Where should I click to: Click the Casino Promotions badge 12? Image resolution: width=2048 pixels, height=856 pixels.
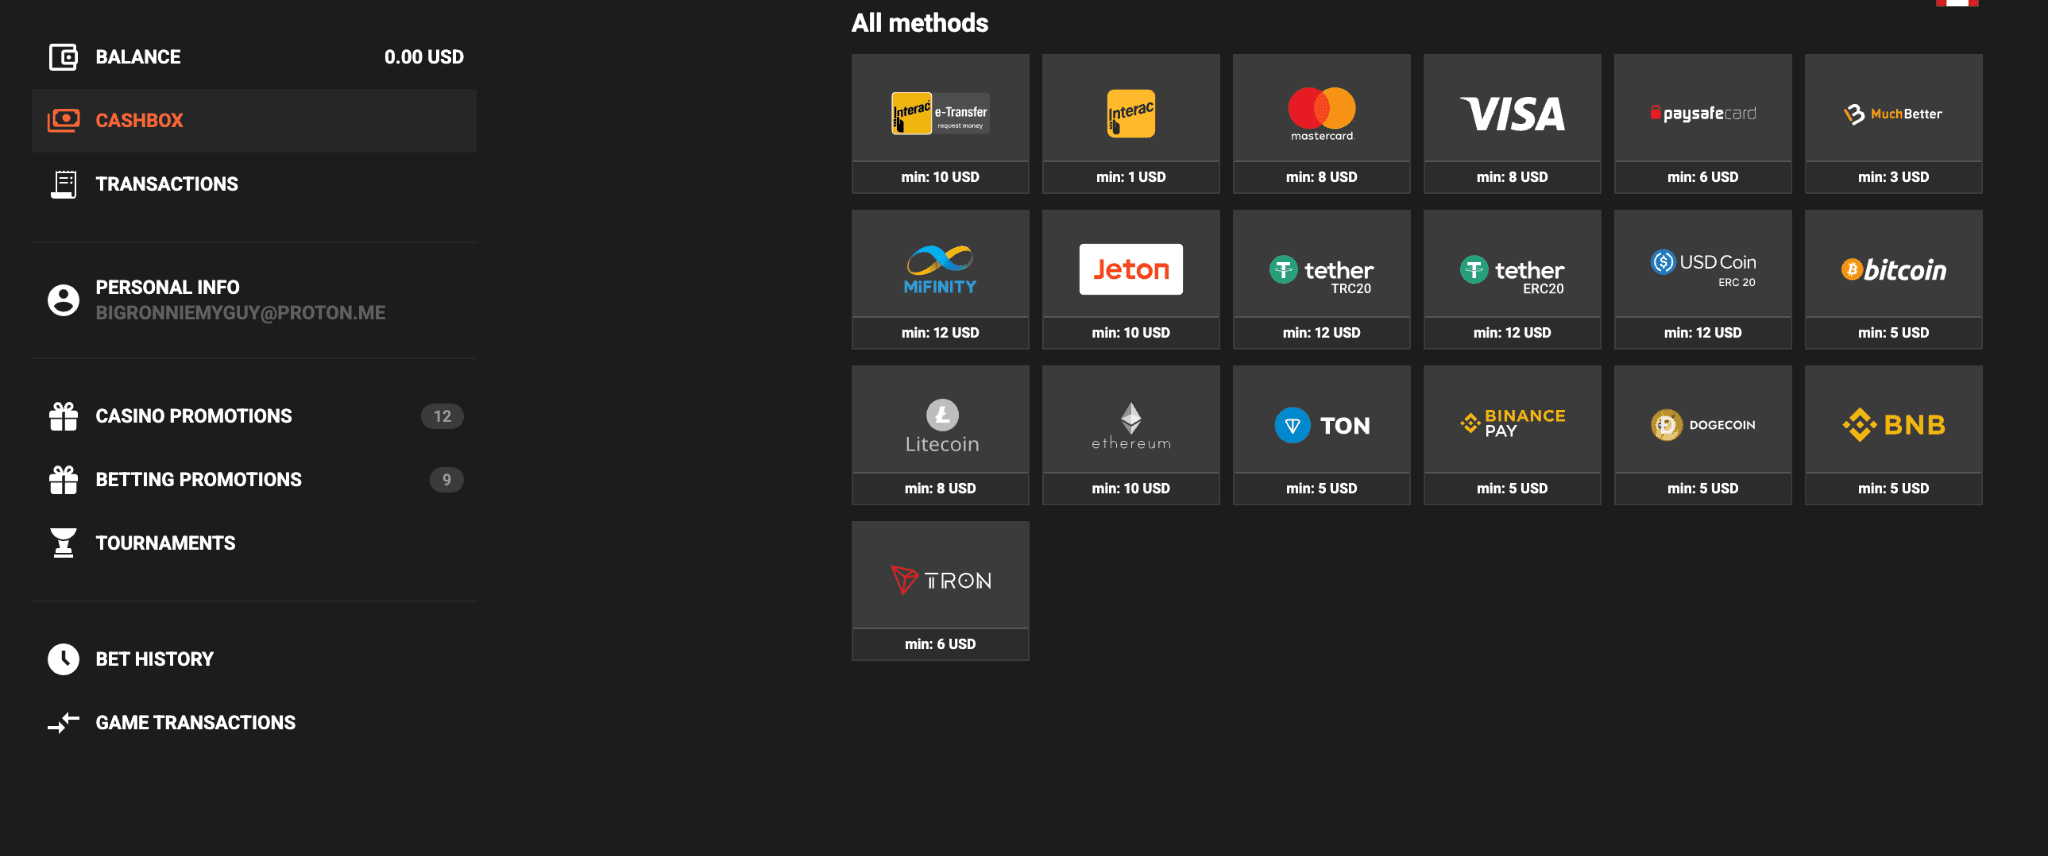pyautogui.click(x=442, y=416)
